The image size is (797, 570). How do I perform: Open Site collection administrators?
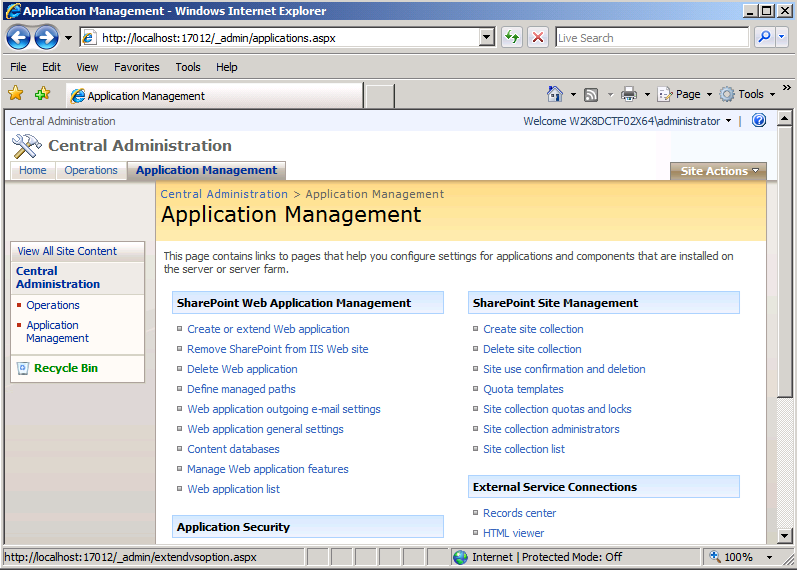click(551, 429)
